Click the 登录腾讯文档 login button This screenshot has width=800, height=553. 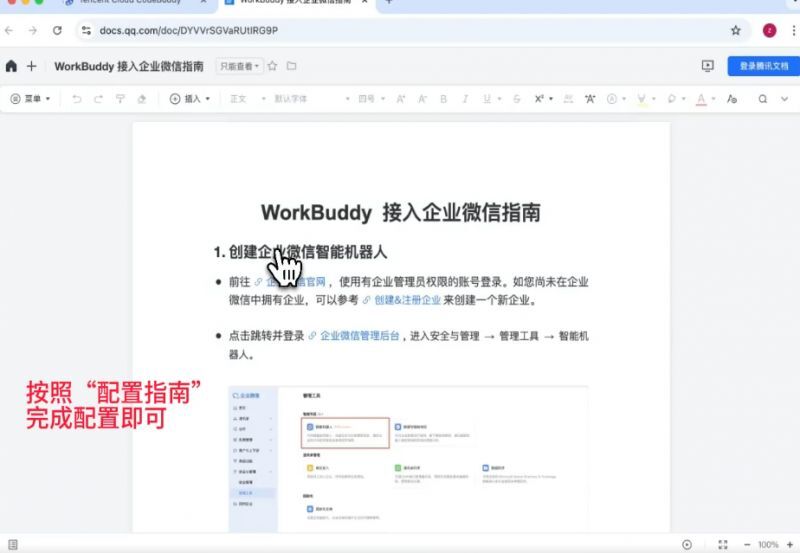tap(763, 66)
